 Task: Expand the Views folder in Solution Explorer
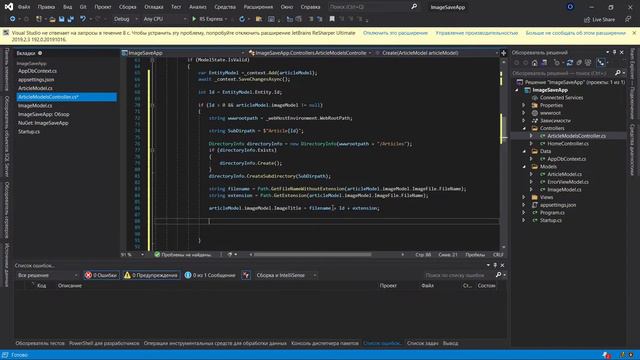tap(524, 198)
